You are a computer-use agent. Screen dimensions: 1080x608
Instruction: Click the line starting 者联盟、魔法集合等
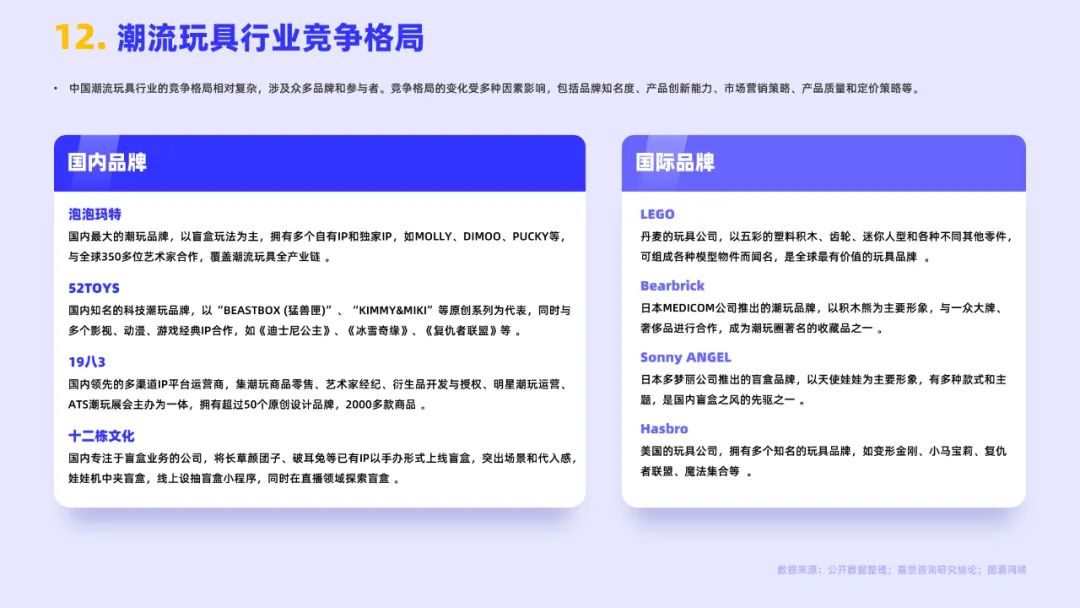coord(696,472)
